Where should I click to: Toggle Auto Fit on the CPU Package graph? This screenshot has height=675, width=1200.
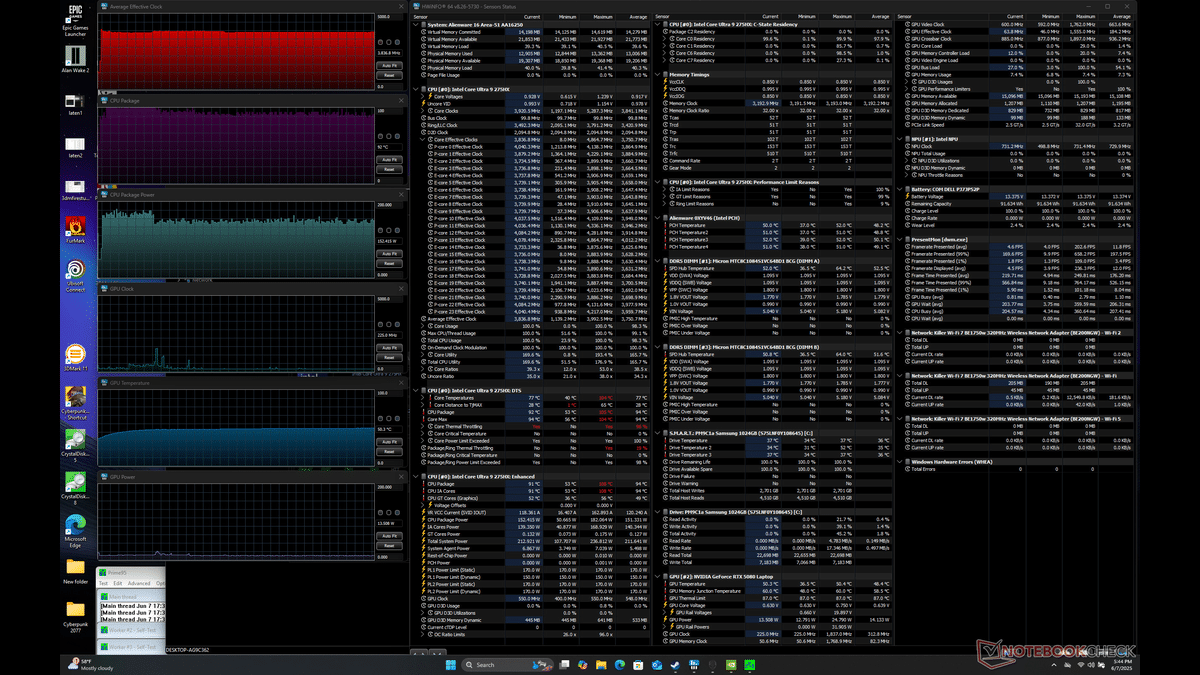point(388,158)
